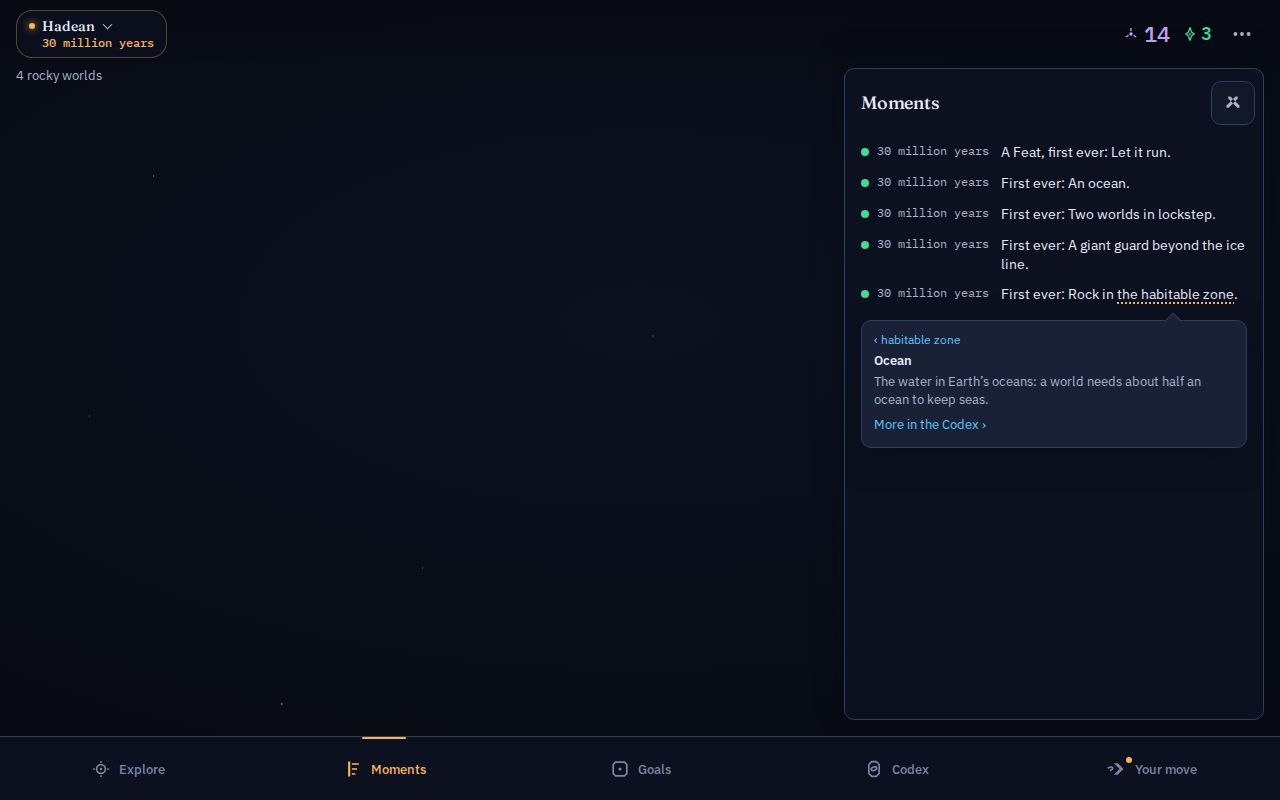Screen dimensions: 1280x800
Task: Click the green 3 counter icon
Action: coord(1190,34)
